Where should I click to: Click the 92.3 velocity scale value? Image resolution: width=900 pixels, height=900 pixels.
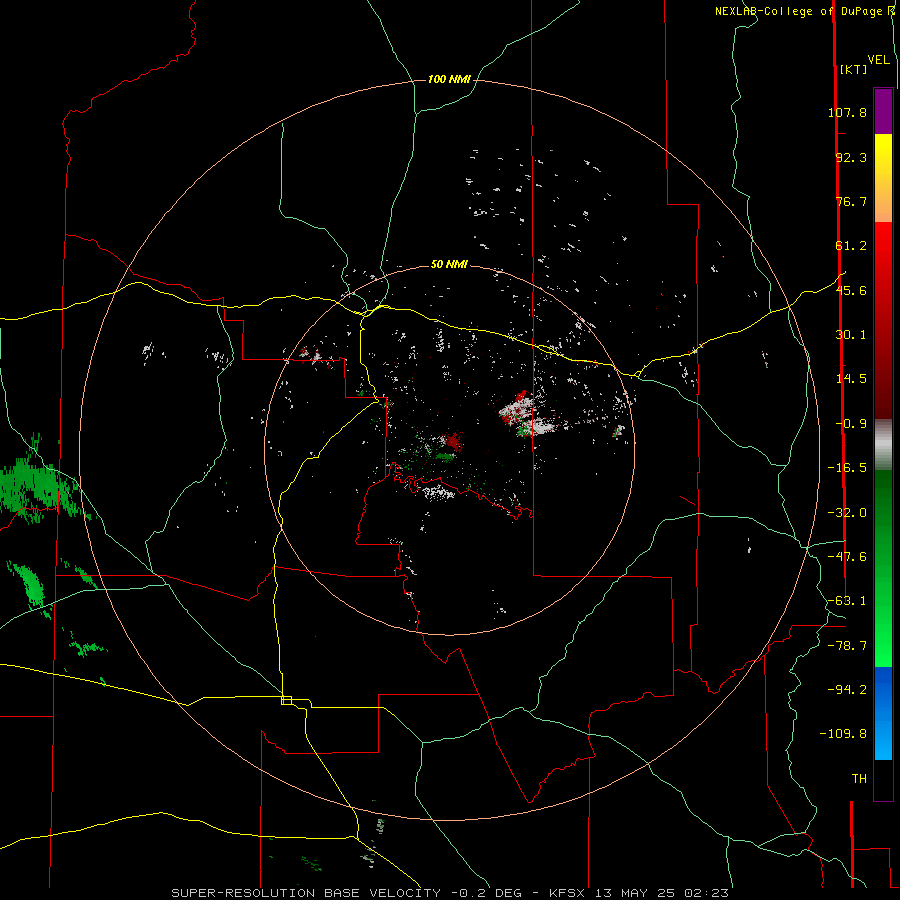pyautogui.click(x=851, y=157)
